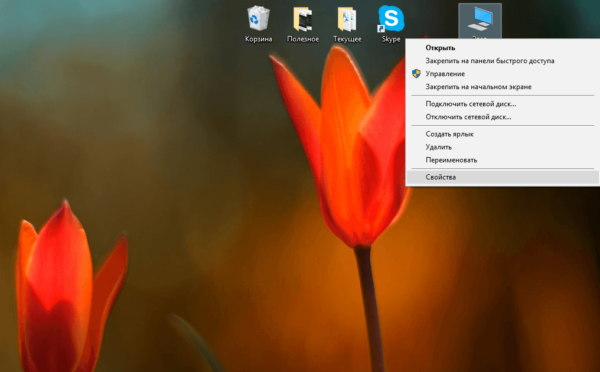Choose Переименовать in the context menu

click(x=451, y=160)
